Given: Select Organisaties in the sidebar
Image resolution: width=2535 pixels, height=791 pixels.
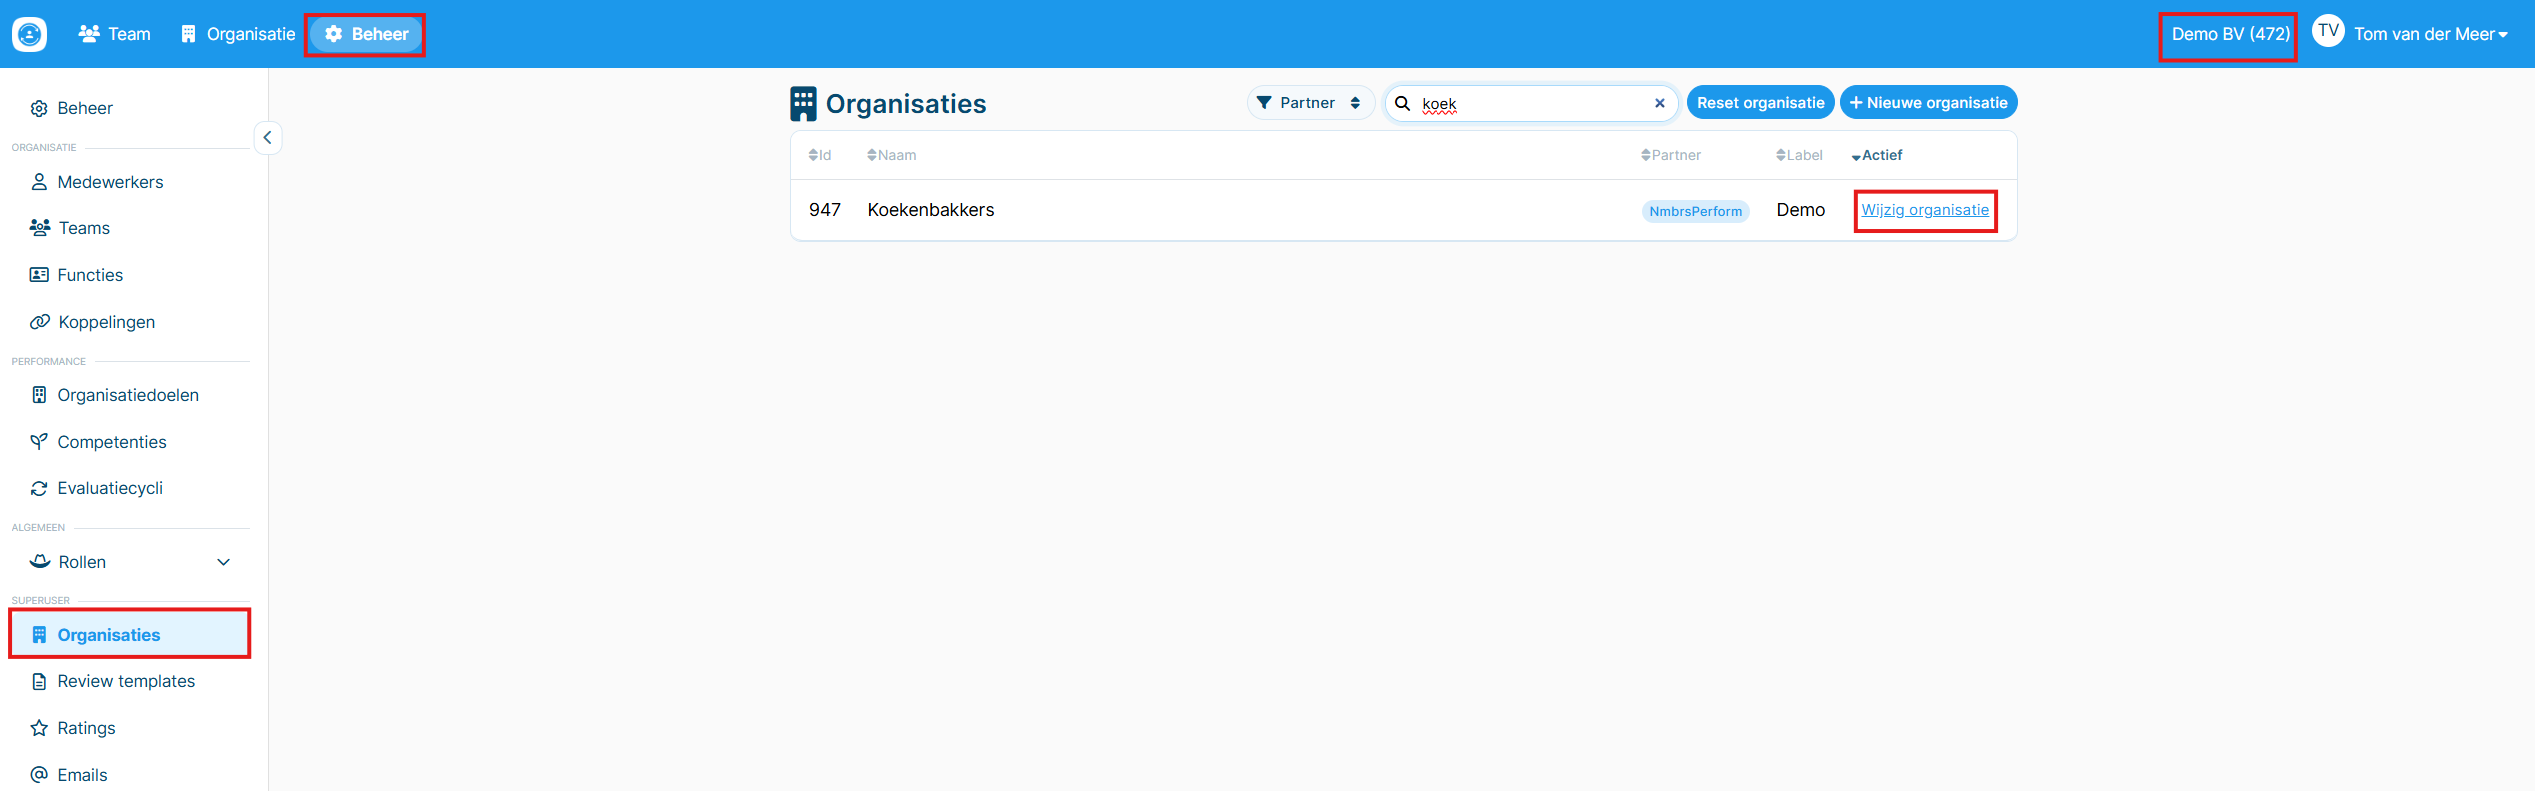Looking at the screenshot, I should click(x=130, y=635).
